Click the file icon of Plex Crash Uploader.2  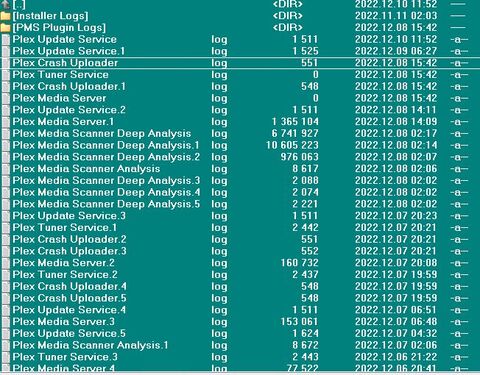(x=6, y=239)
